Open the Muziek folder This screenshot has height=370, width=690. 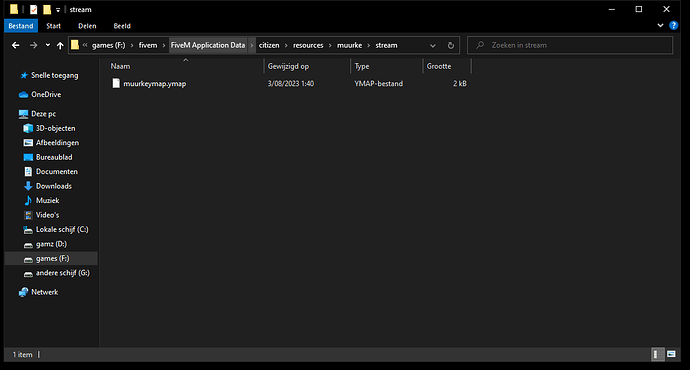pyautogui.click(x=47, y=201)
